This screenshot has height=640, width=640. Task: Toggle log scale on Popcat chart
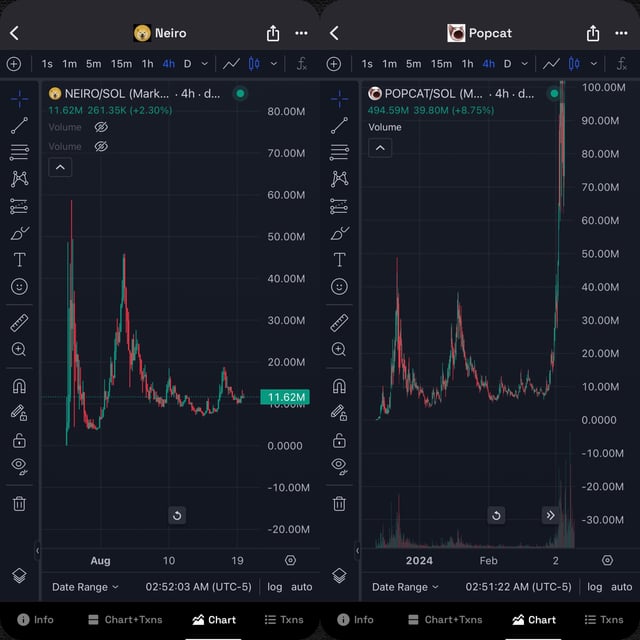pyautogui.click(x=594, y=587)
